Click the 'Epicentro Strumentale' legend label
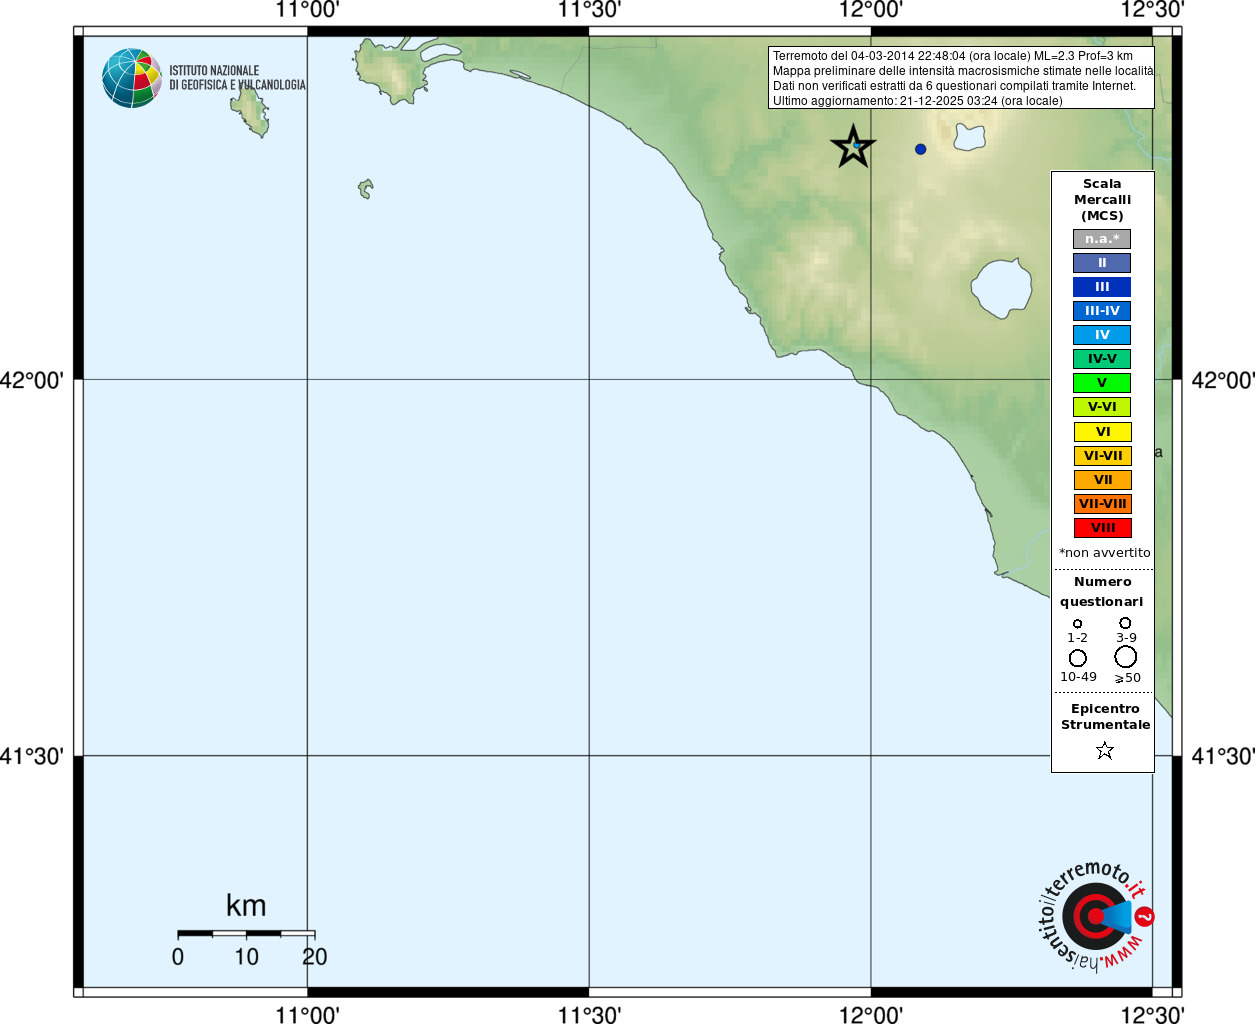This screenshot has height=1024, width=1255. (1105, 717)
